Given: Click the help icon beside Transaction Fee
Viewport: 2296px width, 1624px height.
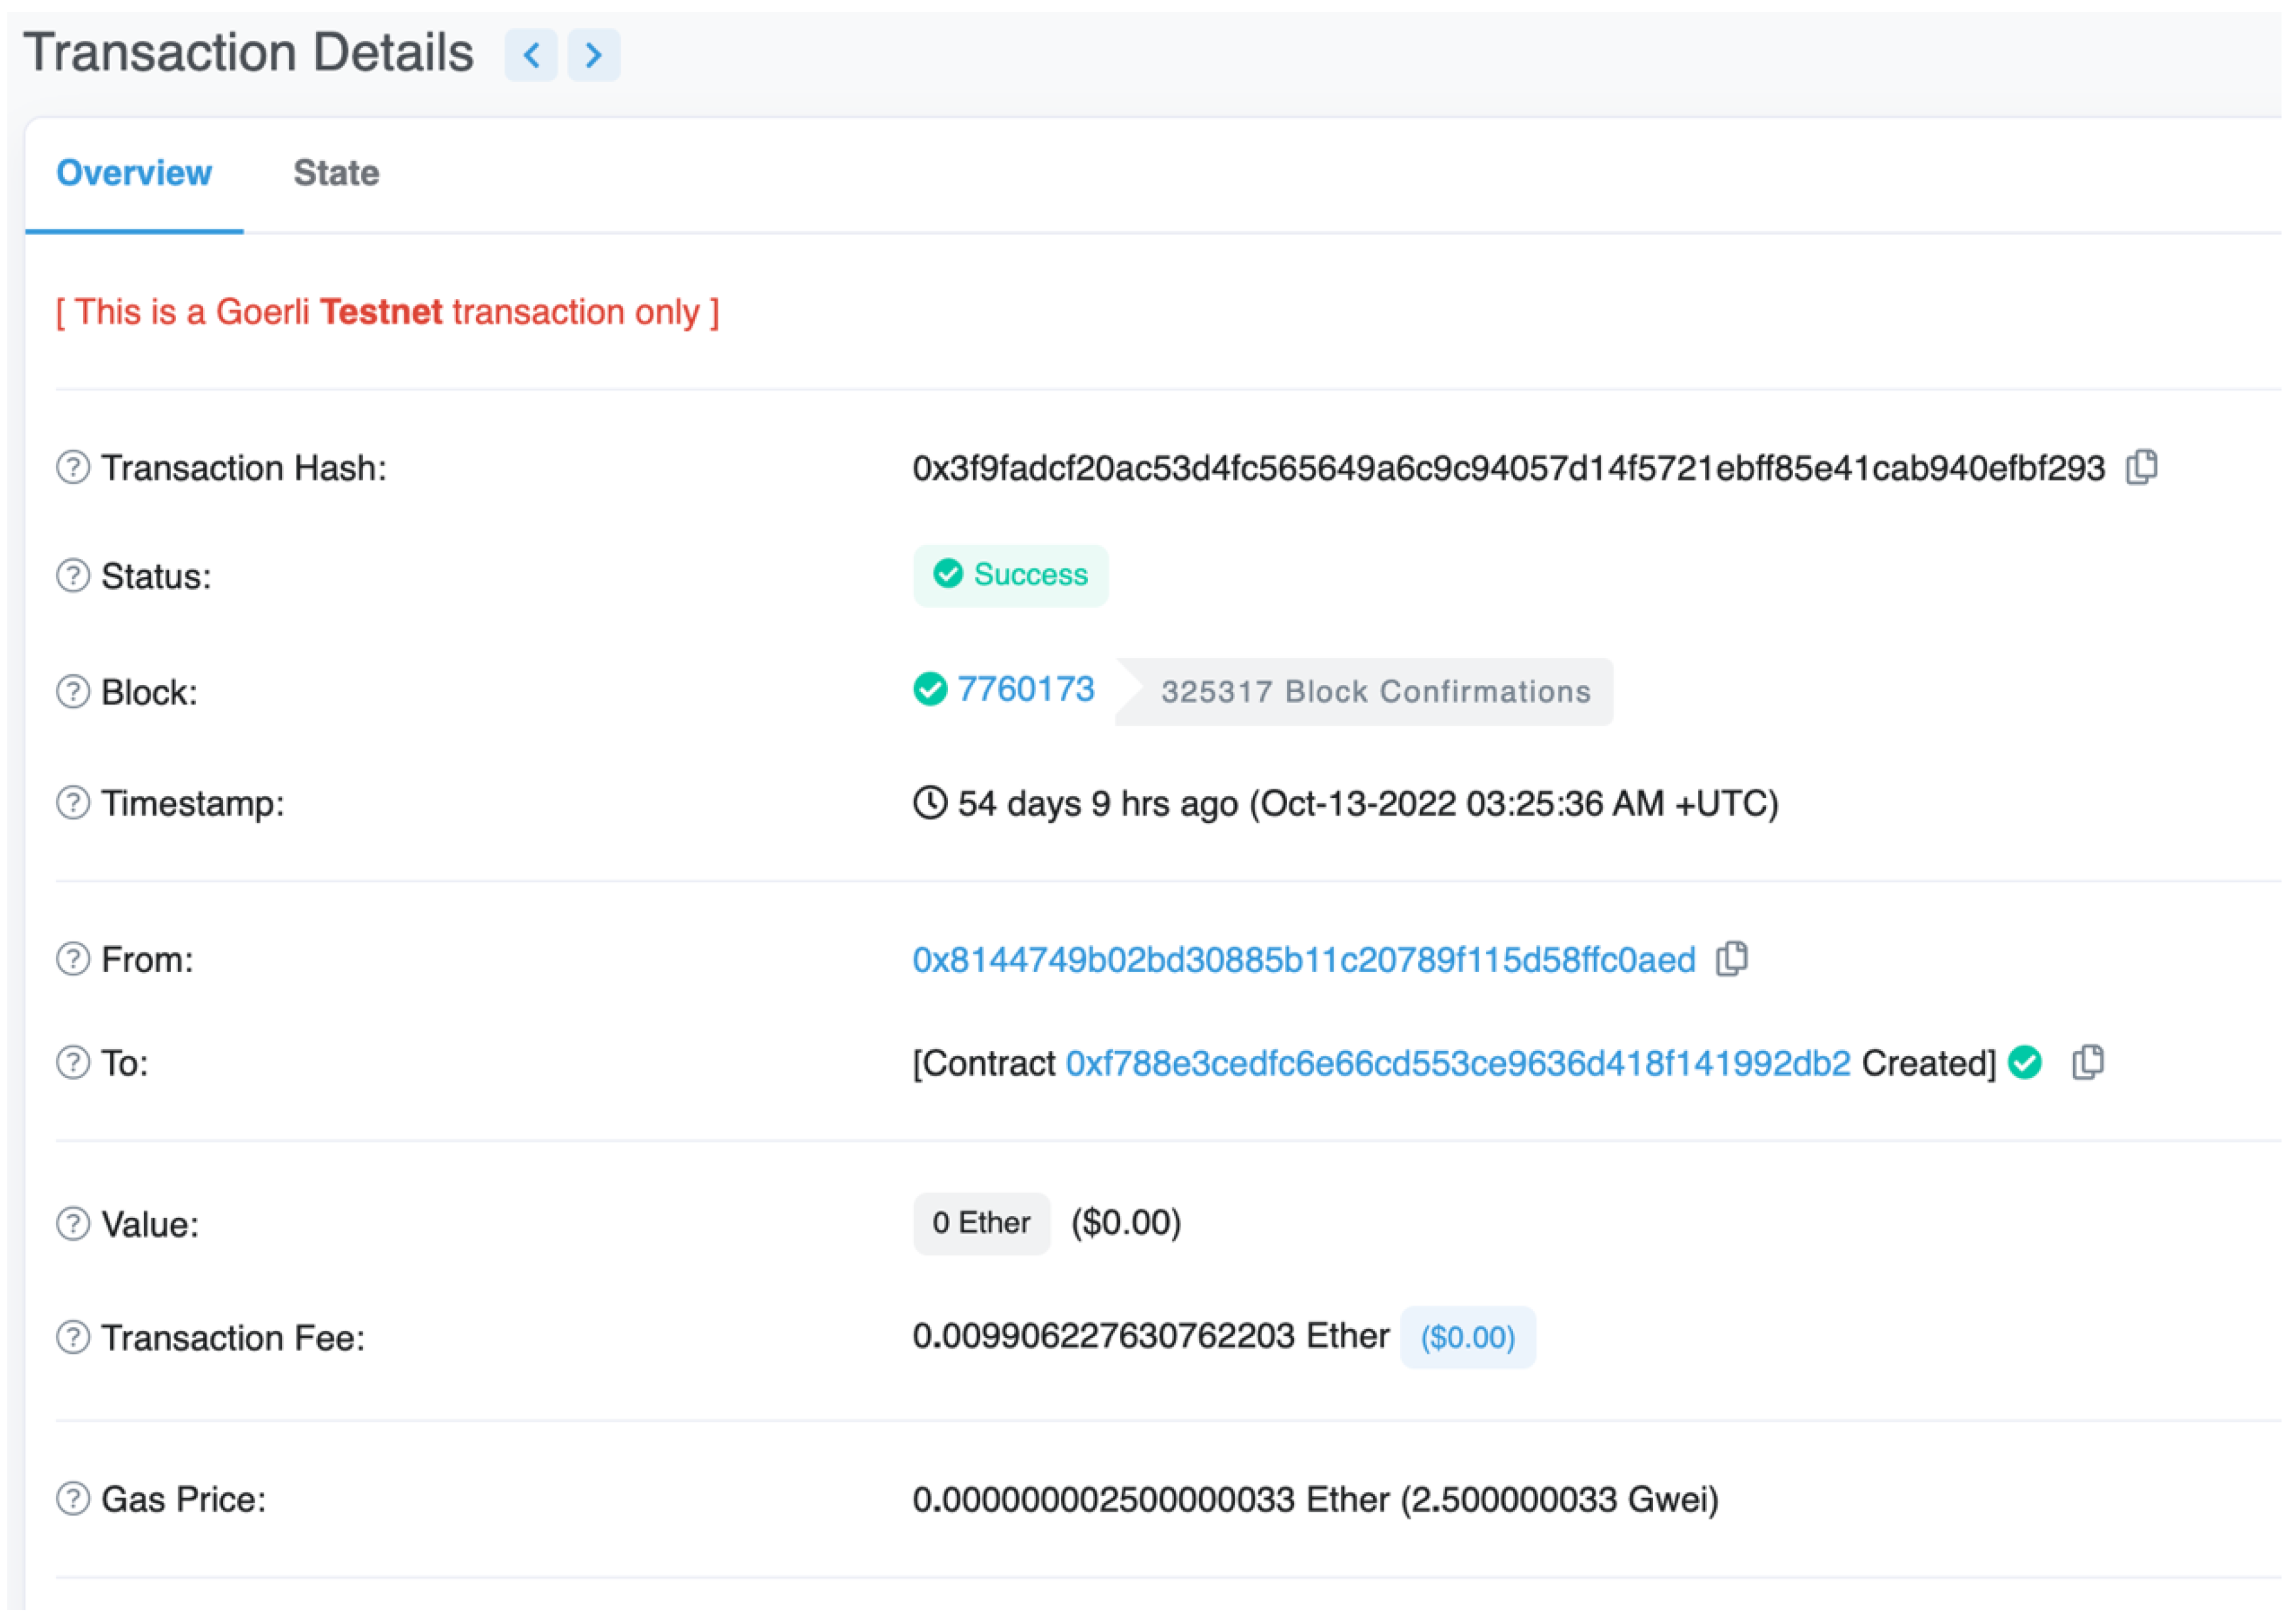Looking at the screenshot, I should click(71, 1337).
